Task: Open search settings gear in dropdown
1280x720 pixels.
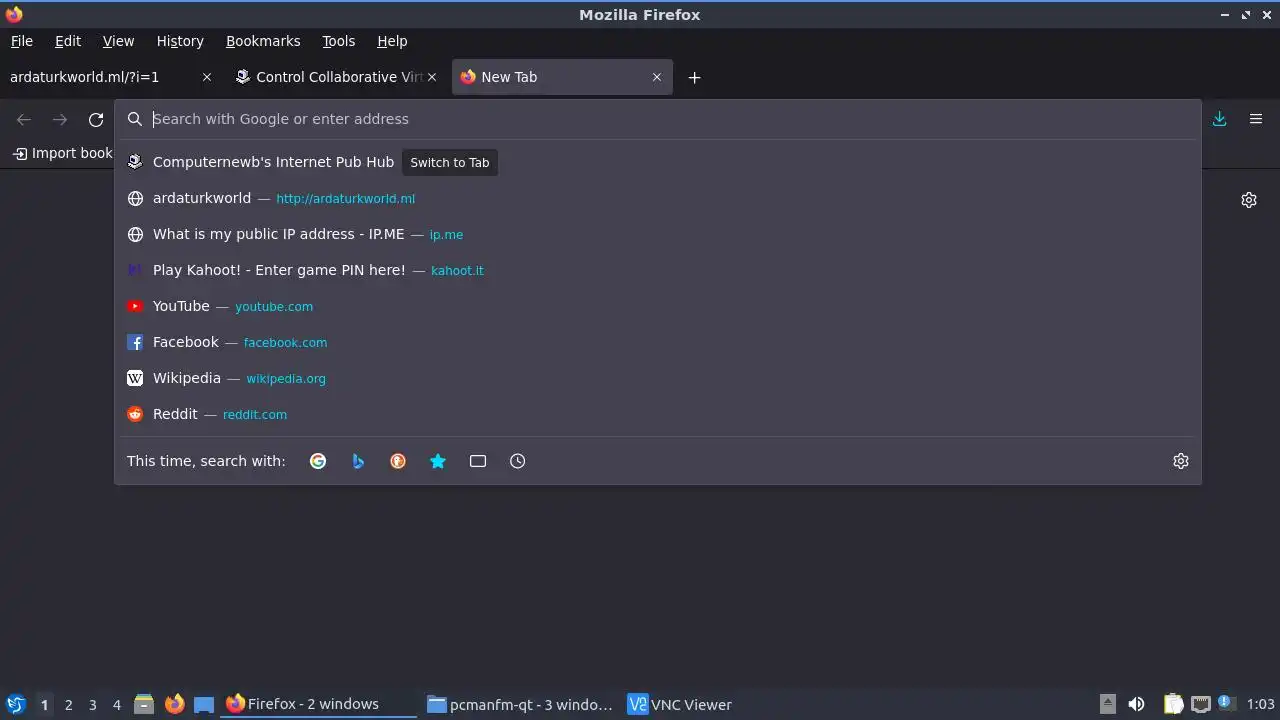Action: (1181, 461)
